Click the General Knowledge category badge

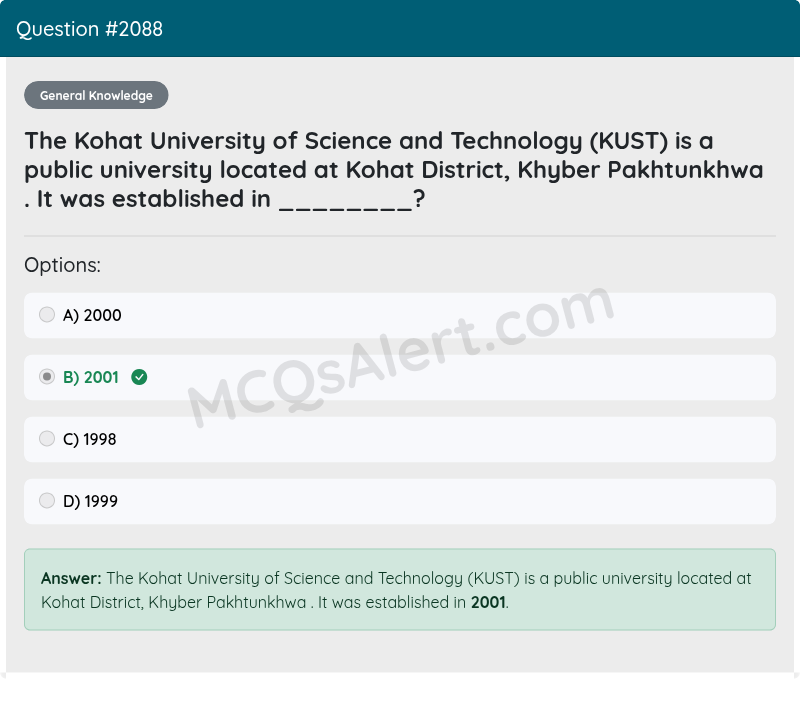coord(96,95)
